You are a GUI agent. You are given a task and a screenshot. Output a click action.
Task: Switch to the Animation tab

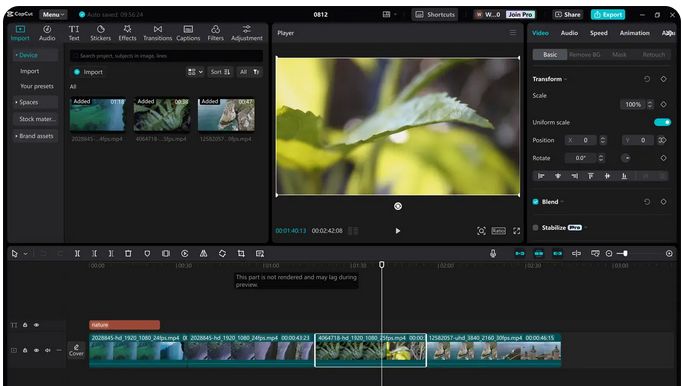634,33
